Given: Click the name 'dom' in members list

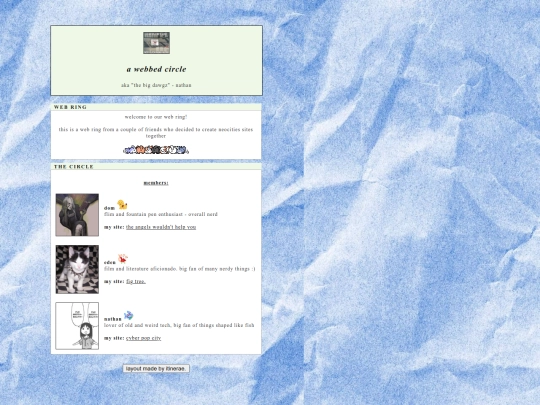Looking at the screenshot, I should tap(110, 208).
